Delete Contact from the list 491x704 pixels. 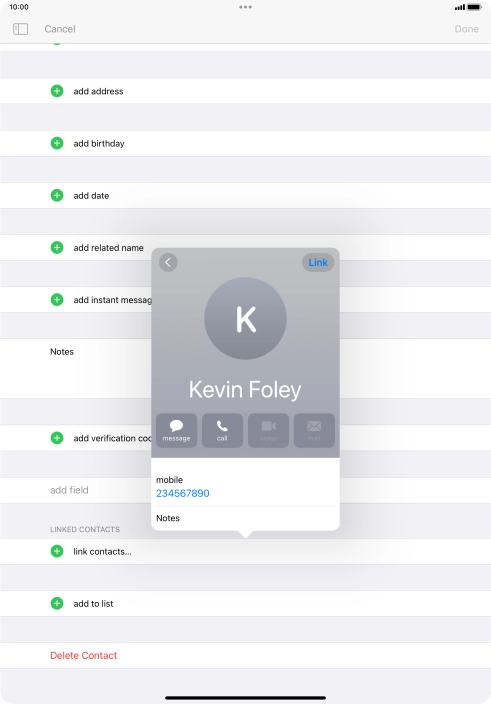83,655
